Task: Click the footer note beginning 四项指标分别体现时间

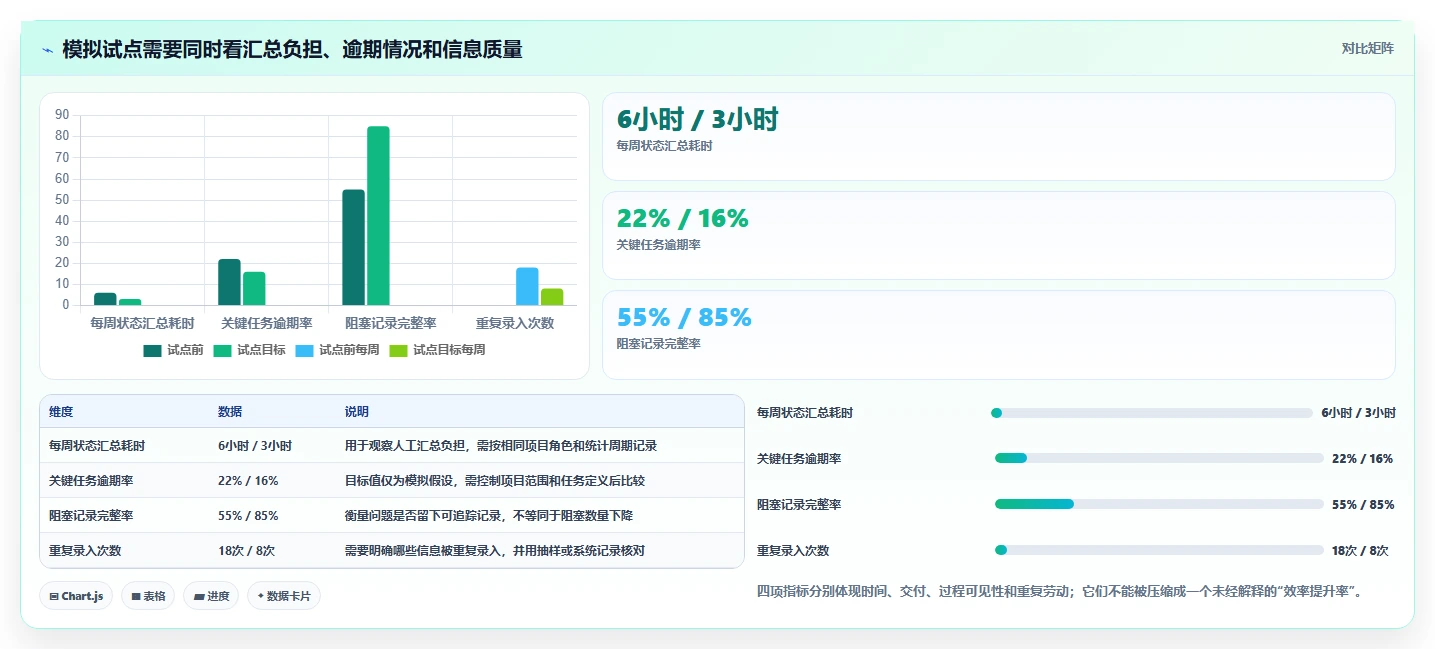Action: pos(1060,592)
